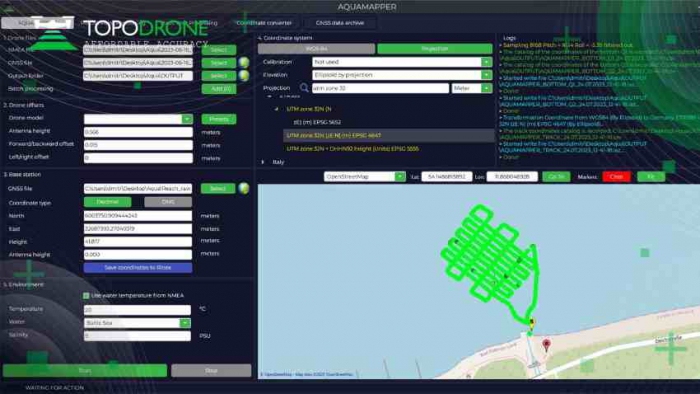This screenshot has height=394, width=700.
Task: Click the OpenStreetMap attribution link on map
Action: [308, 374]
